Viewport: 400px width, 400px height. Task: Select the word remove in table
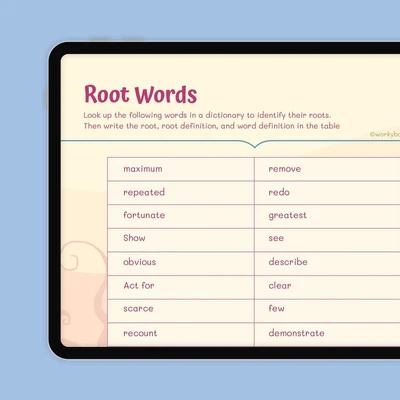[285, 169]
